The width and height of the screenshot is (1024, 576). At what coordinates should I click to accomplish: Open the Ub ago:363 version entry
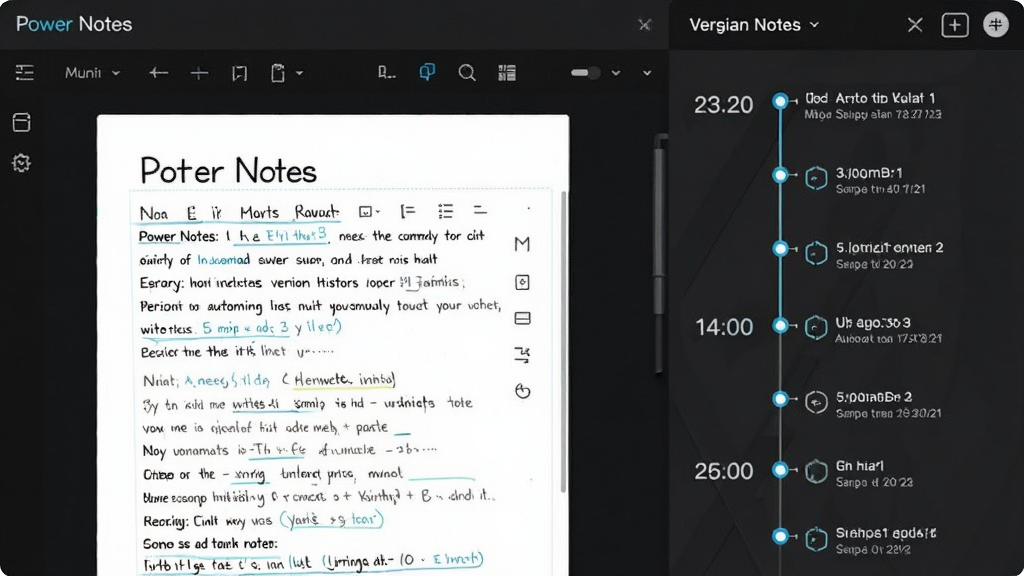[x=888, y=330]
